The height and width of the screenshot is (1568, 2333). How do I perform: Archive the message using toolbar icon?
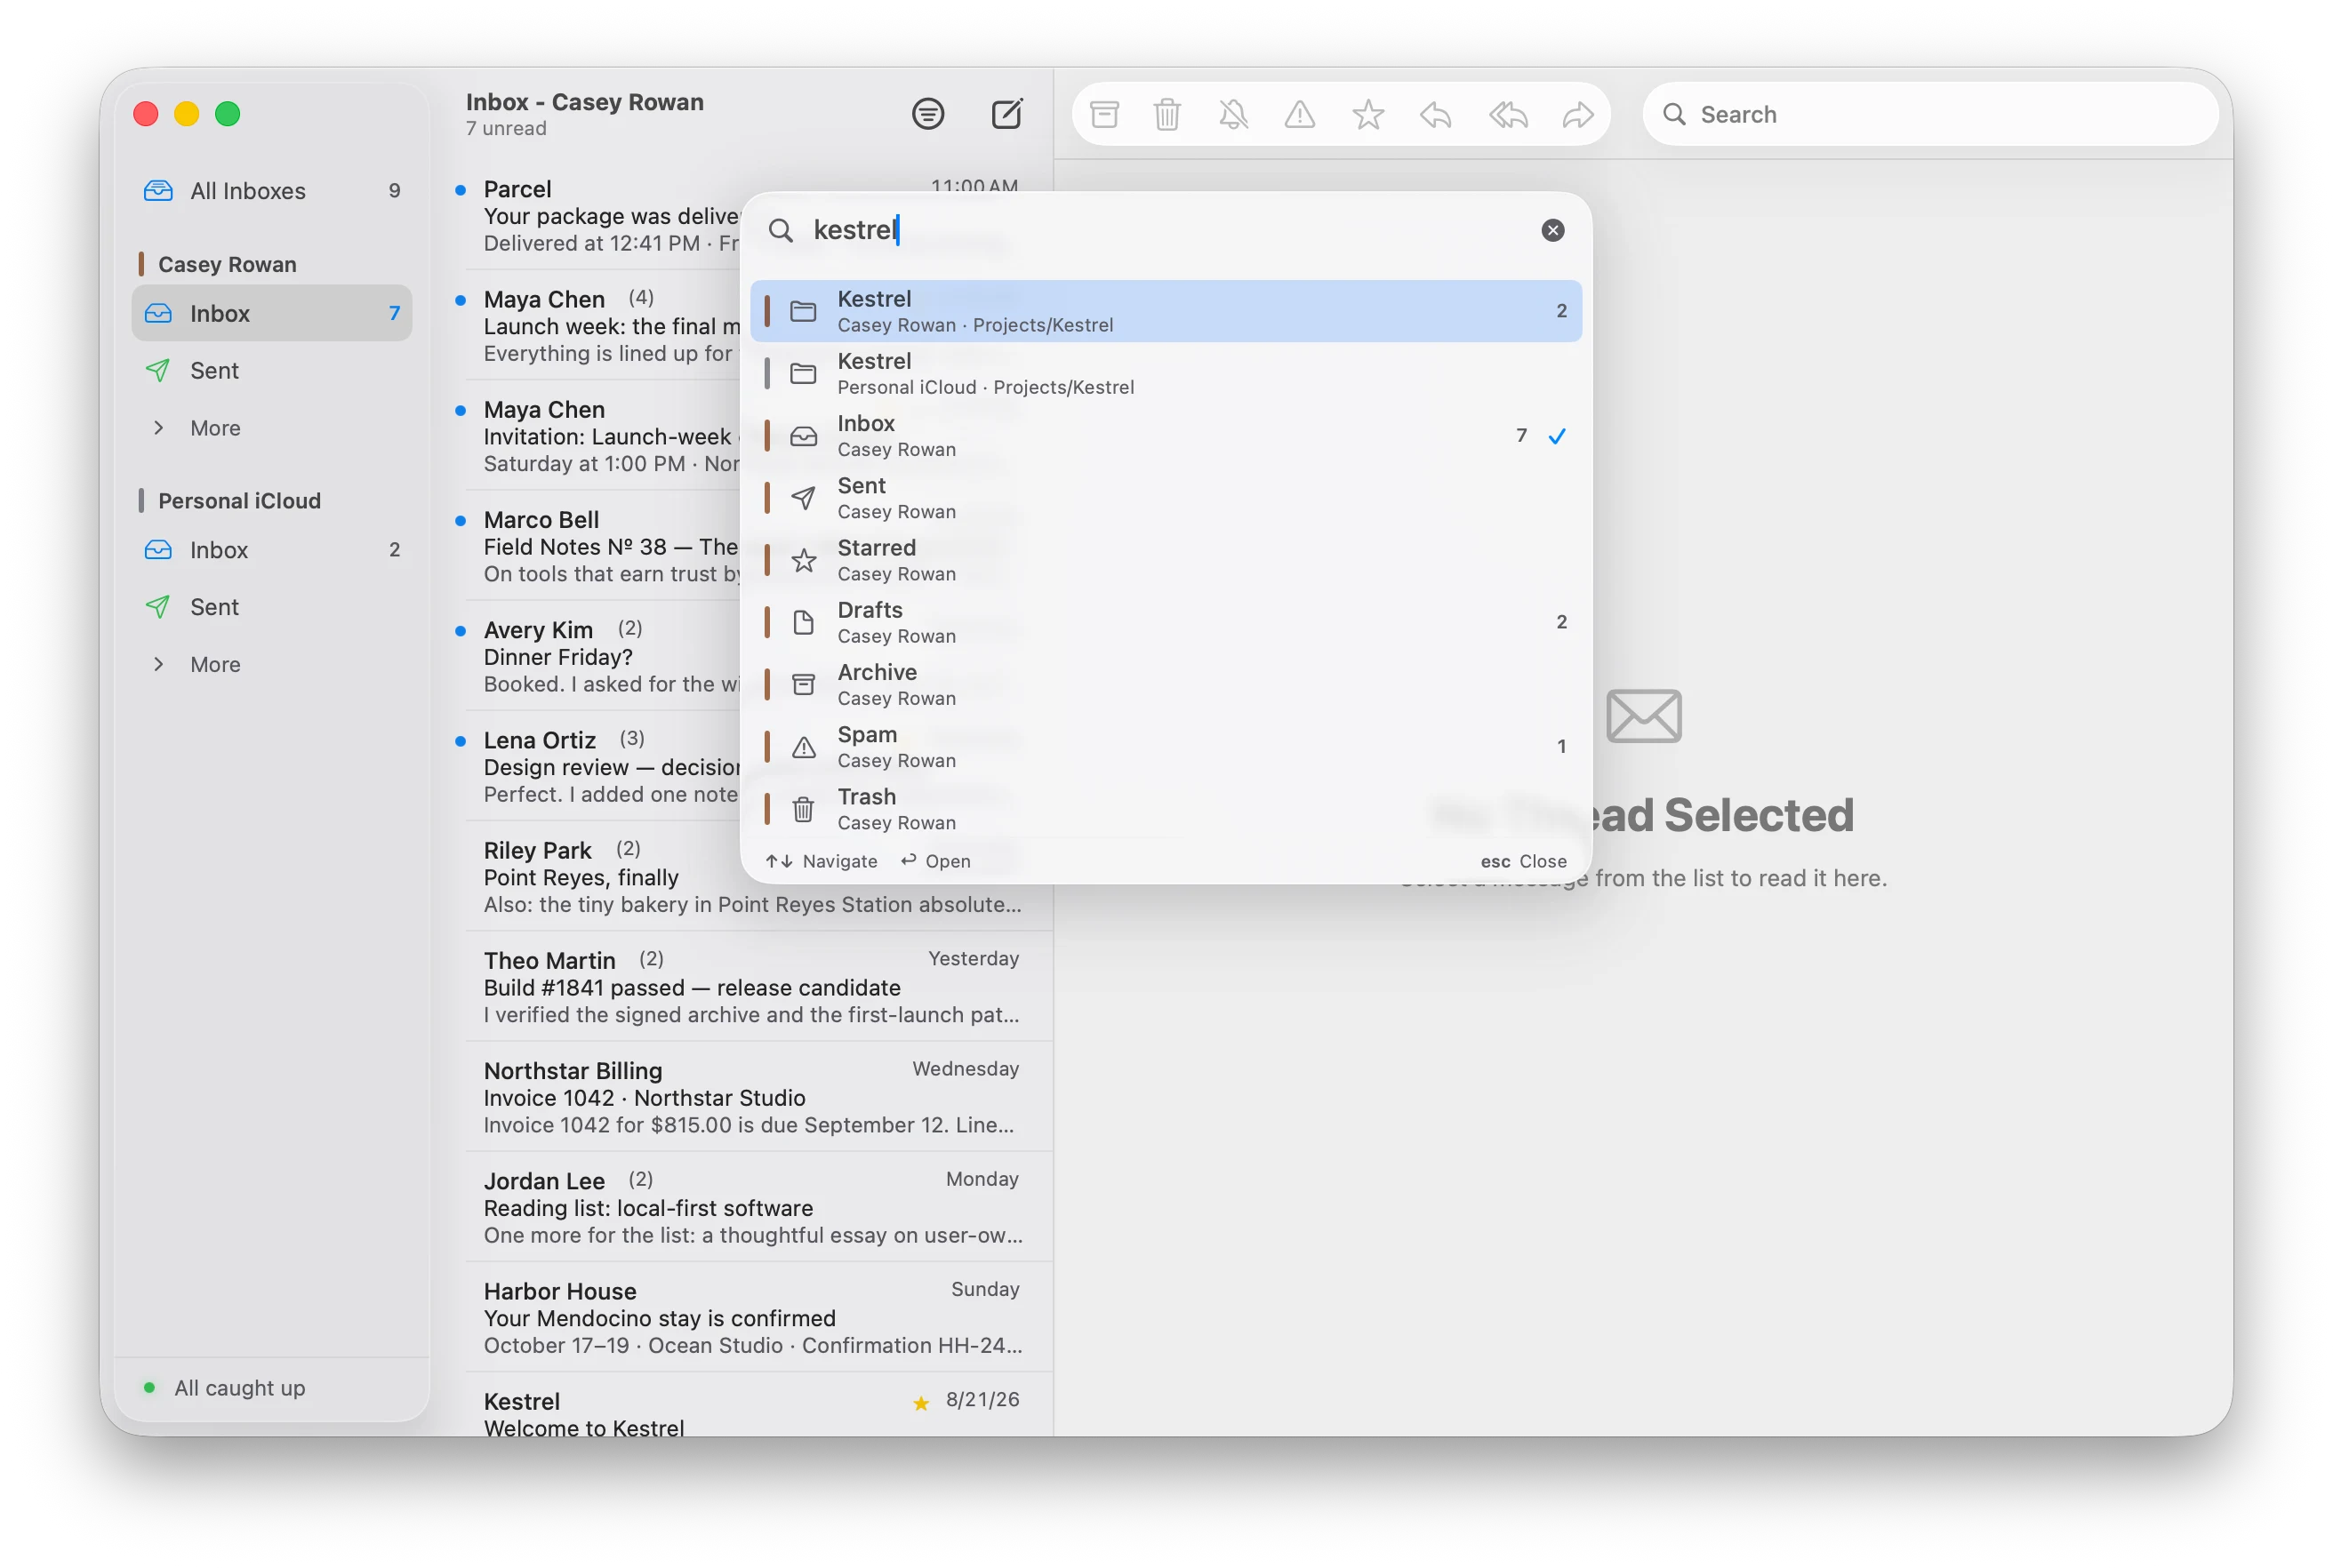click(1104, 114)
